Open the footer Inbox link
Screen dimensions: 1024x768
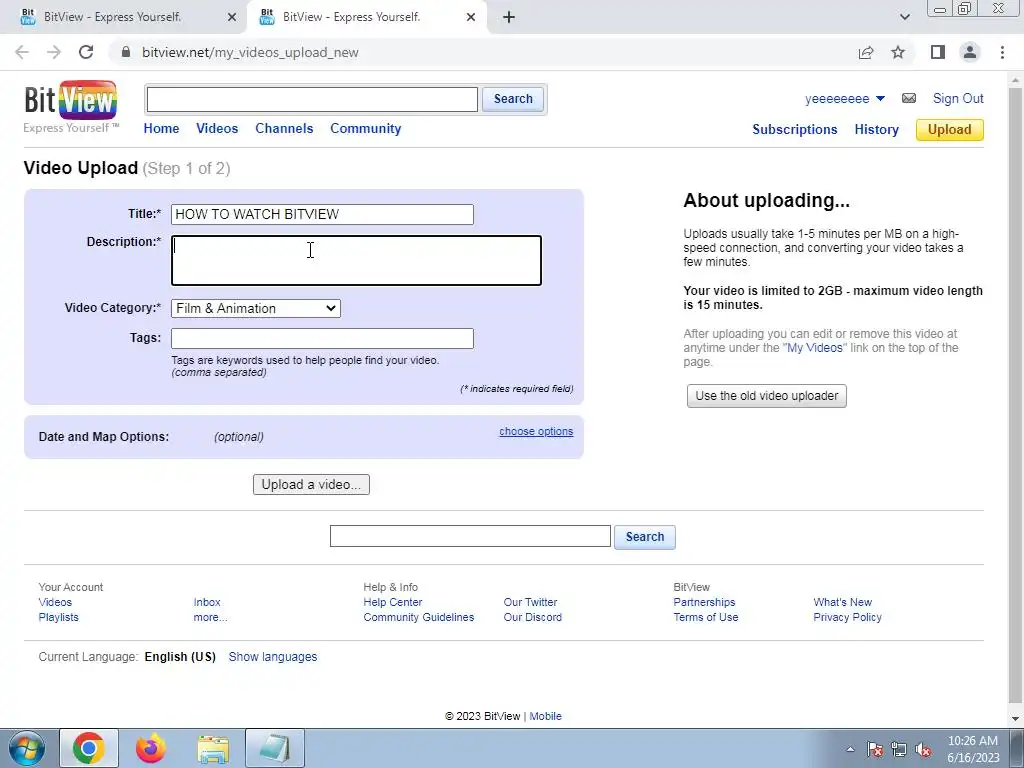click(x=207, y=602)
